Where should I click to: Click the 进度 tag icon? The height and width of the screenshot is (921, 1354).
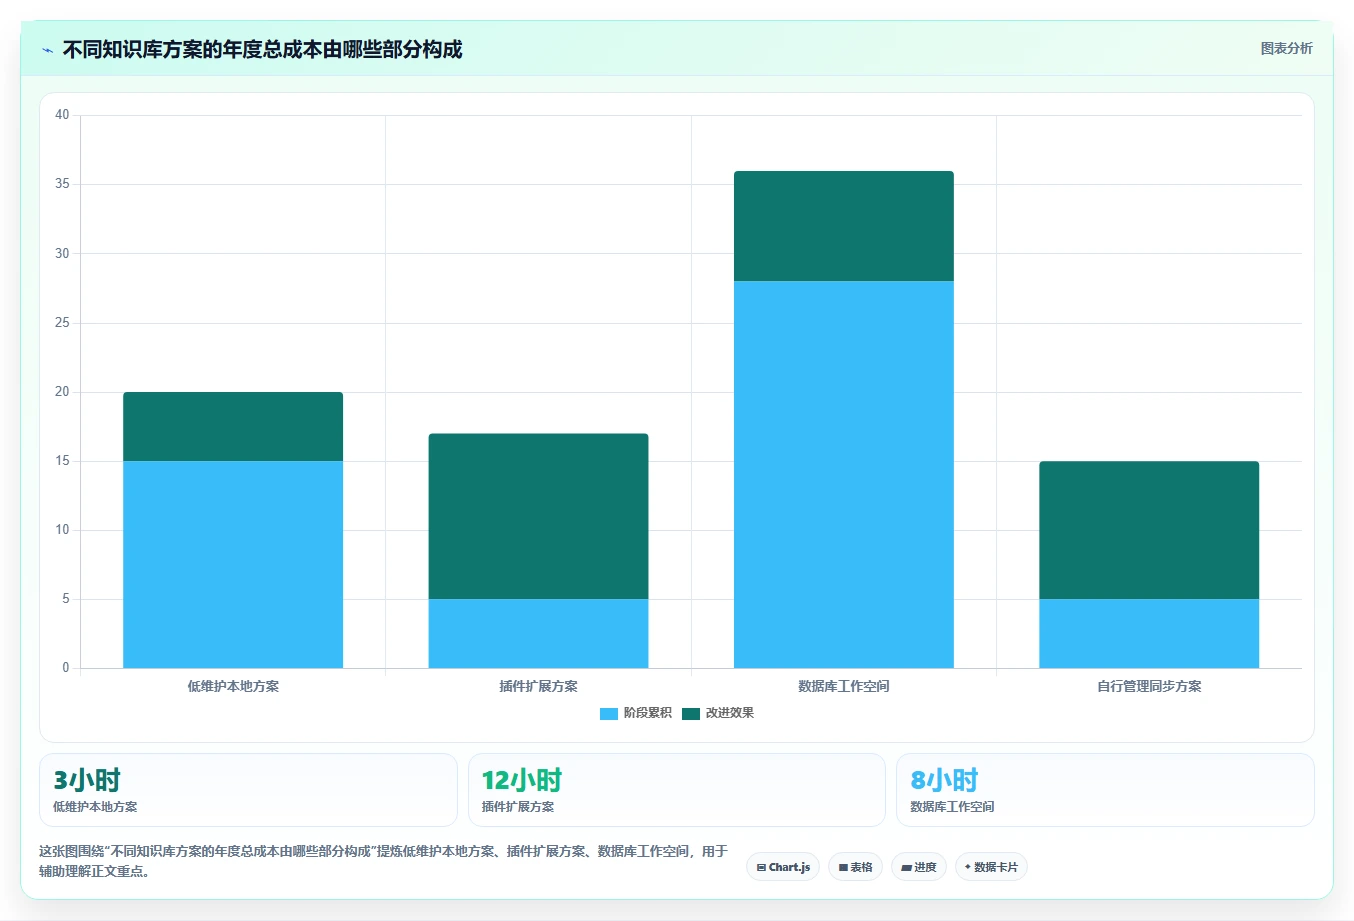coord(906,868)
